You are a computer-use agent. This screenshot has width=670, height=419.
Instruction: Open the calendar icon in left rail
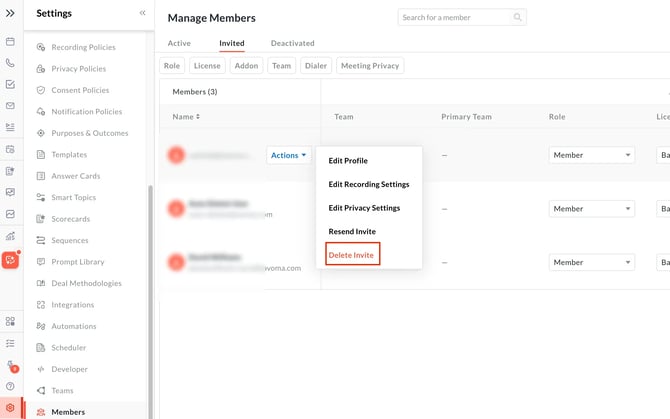tap(10, 41)
